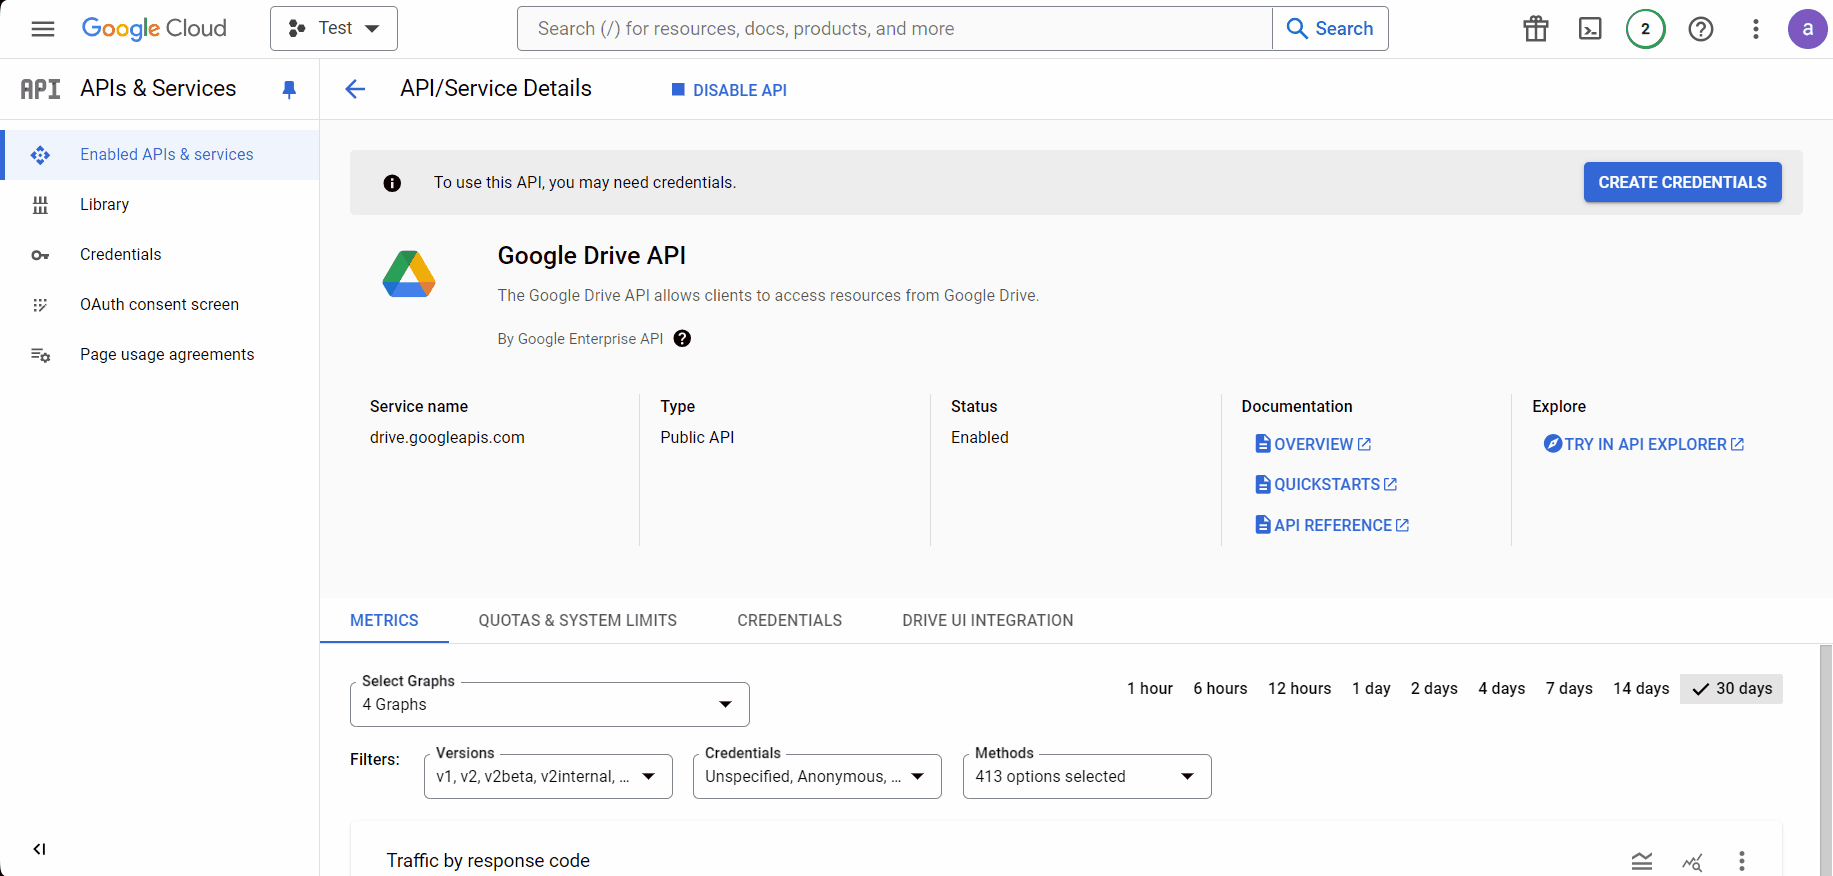The width and height of the screenshot is (1833, 876).
Task: Open Library in the sidebar
Action: [160, 205]
